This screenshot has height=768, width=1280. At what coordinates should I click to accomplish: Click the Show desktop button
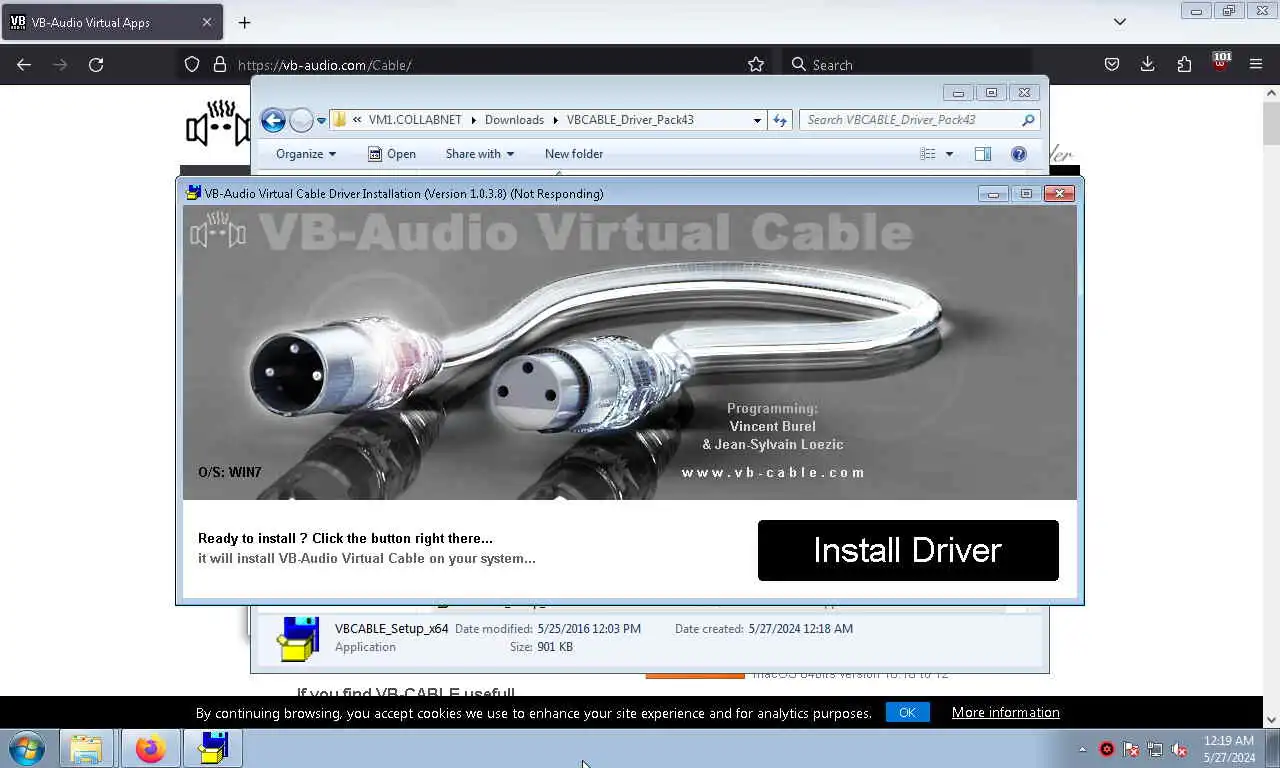pyautogui.click(x=1272, y=748)
